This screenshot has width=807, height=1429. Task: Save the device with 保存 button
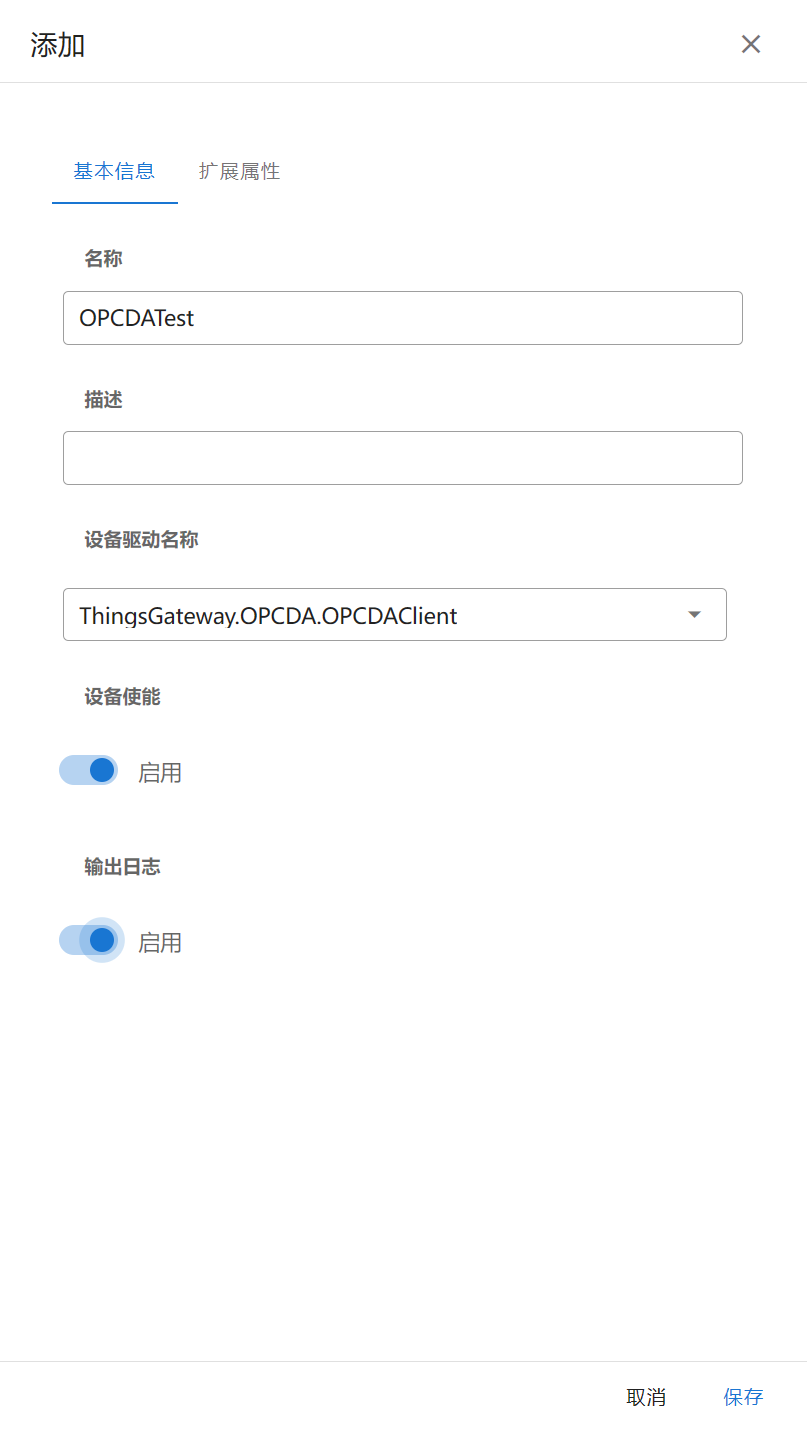[x=743, y=1397]
